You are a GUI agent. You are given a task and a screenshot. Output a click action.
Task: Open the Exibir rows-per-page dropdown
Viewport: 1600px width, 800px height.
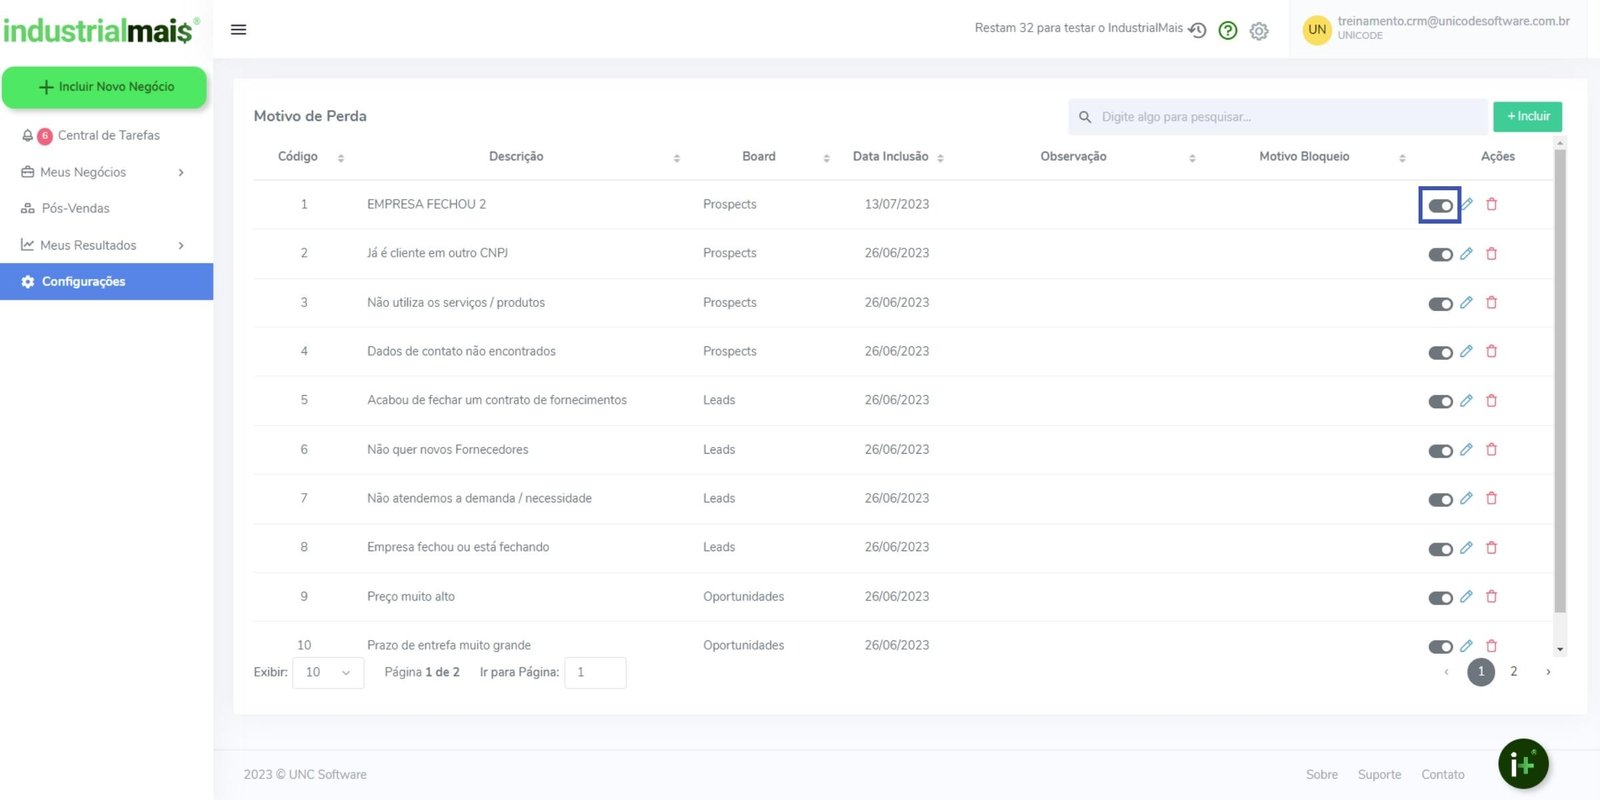click(327, 673)
